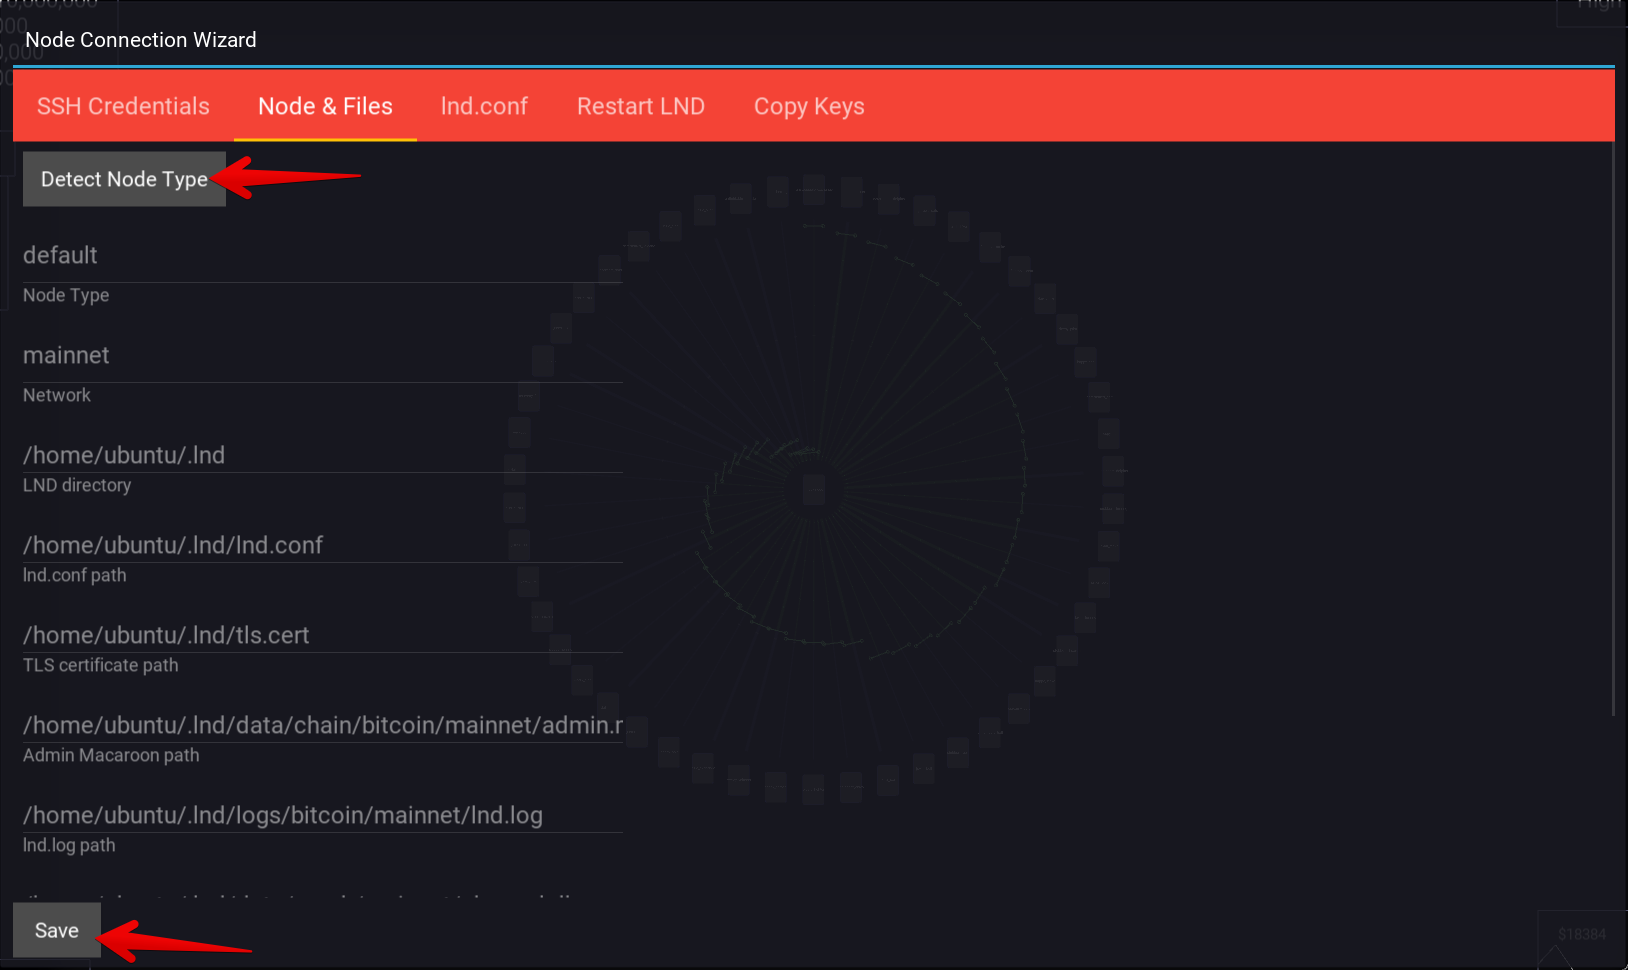Image resolution: width=1628 pixels, height=970 pixels.
Task: Click the Admin Macaroon path label
Action: point(111,755)
